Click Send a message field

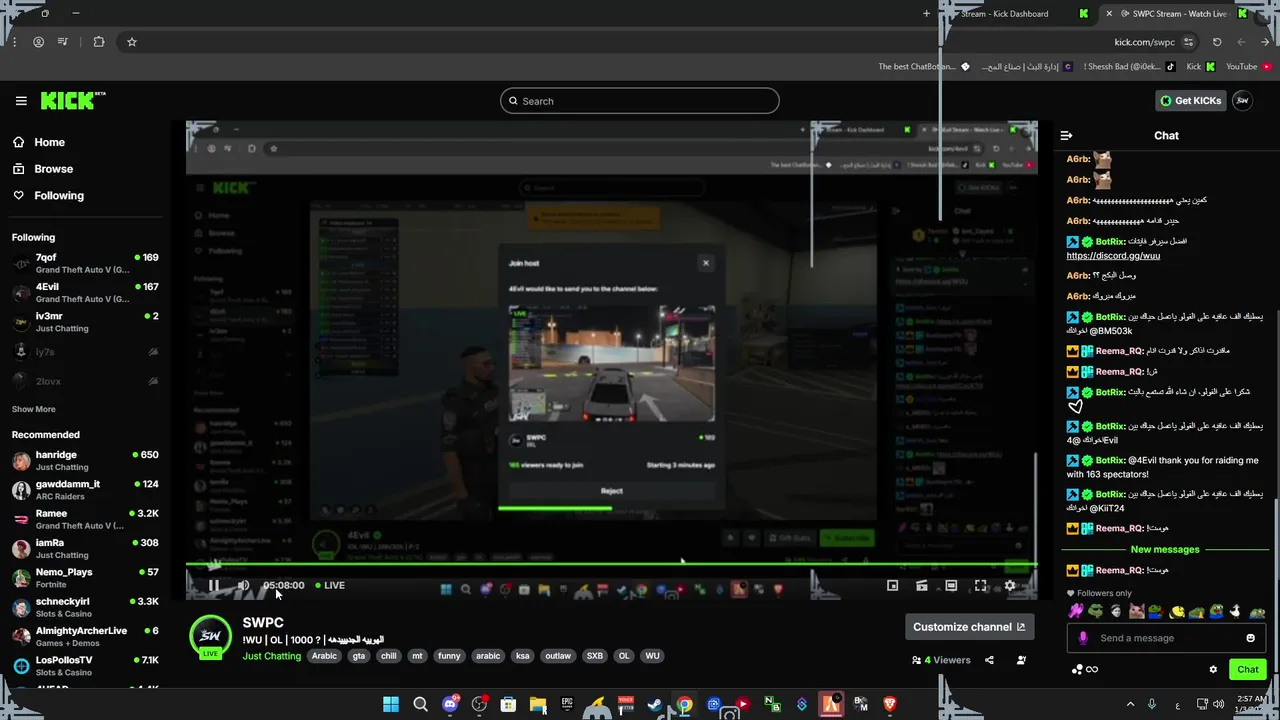coord(1167,638)
